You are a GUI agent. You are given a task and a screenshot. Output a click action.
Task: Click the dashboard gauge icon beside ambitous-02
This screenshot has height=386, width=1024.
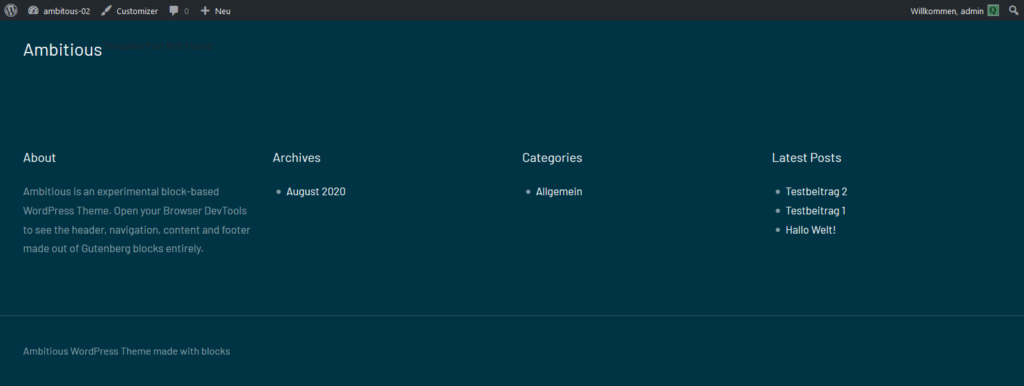pyautogui.click(x=33, y=10)
